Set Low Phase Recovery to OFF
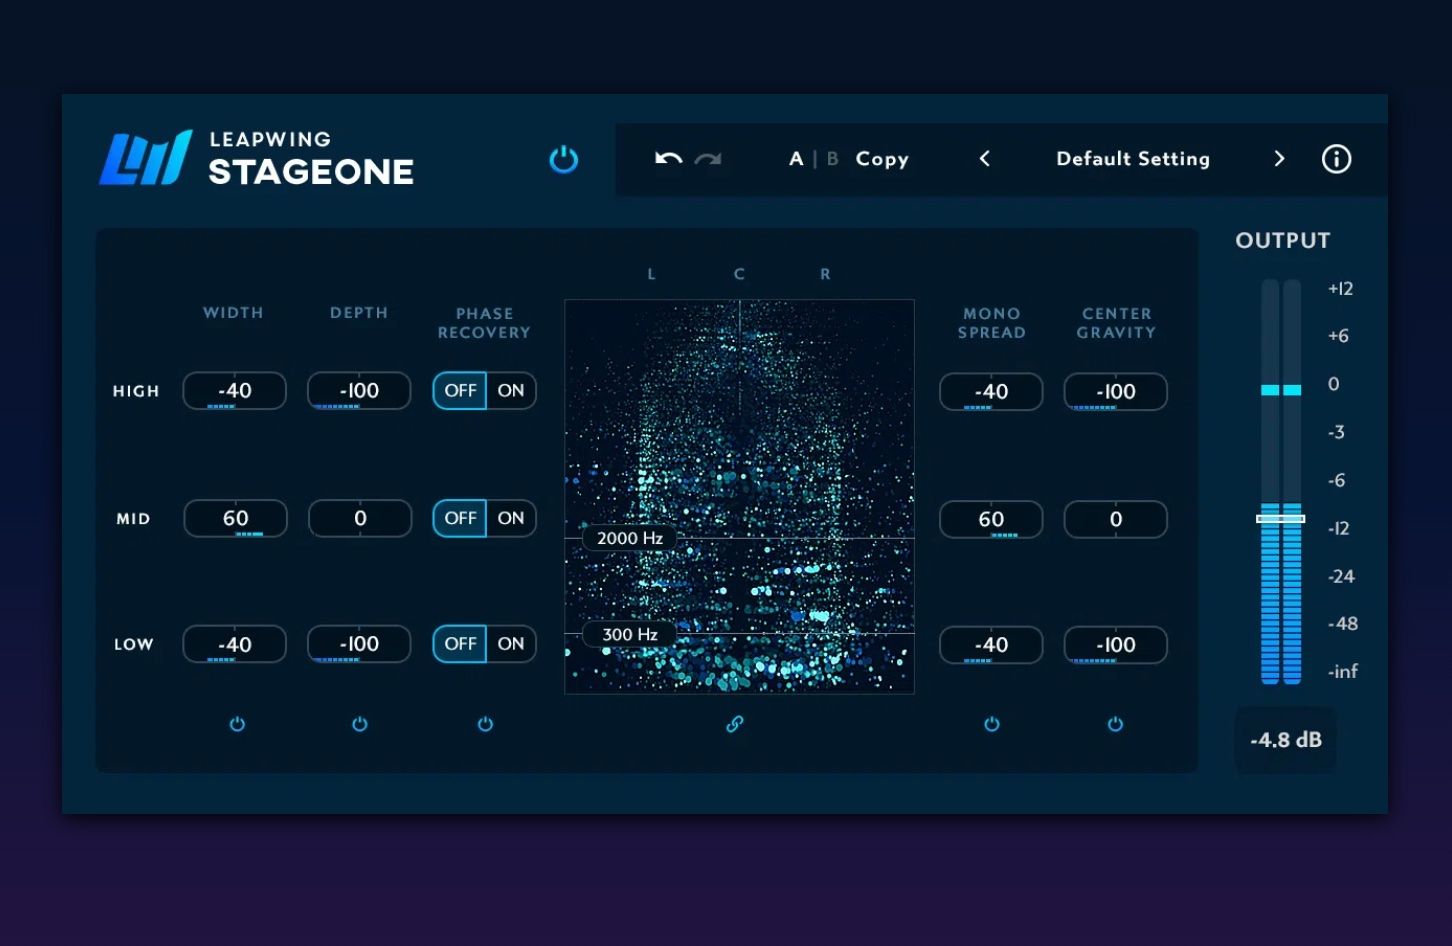Screen dimensions: 1452x946 [460, 644]
